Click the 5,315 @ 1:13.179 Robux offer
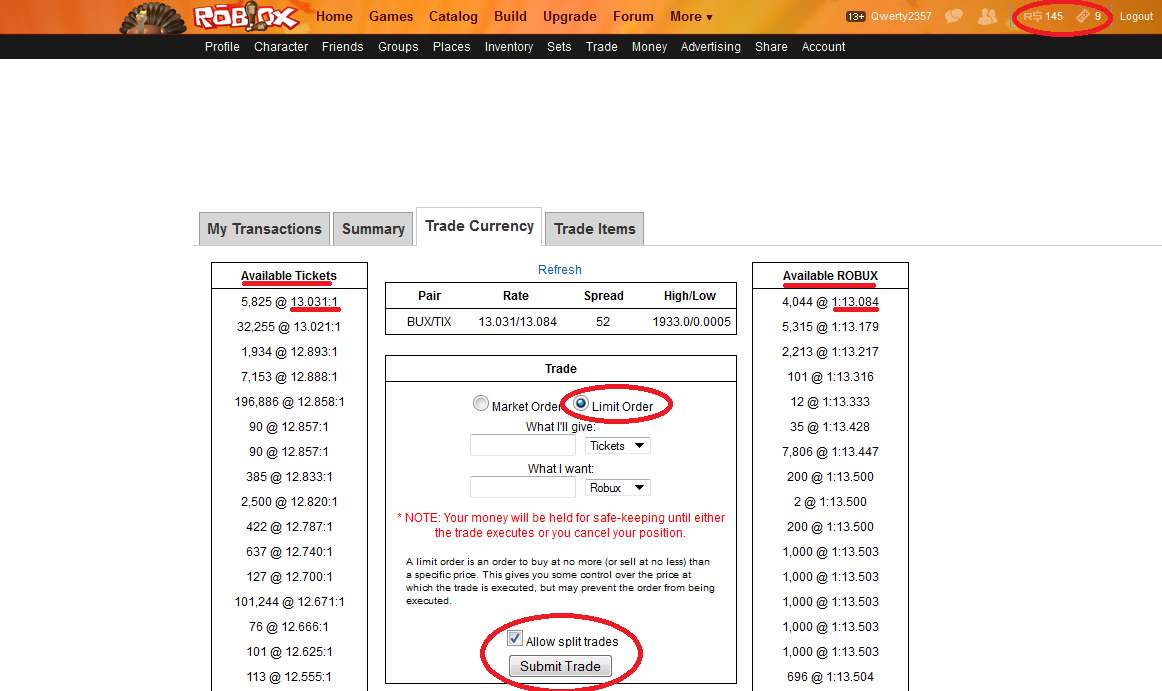The image size is (1162, 691). pyautogui.click(x=830, y=327)
